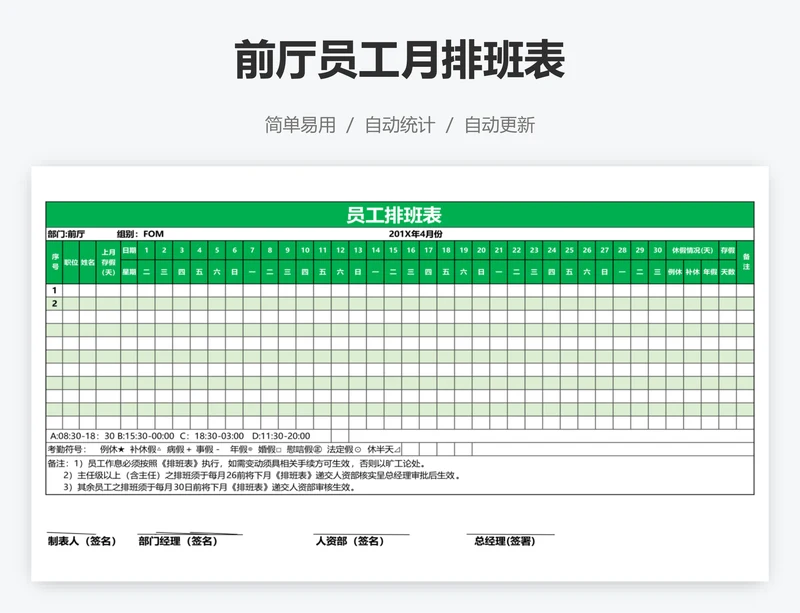This screenshot has width=800, height=613.
Task: Click row number 1 cell
Action: tap(55, 290)
